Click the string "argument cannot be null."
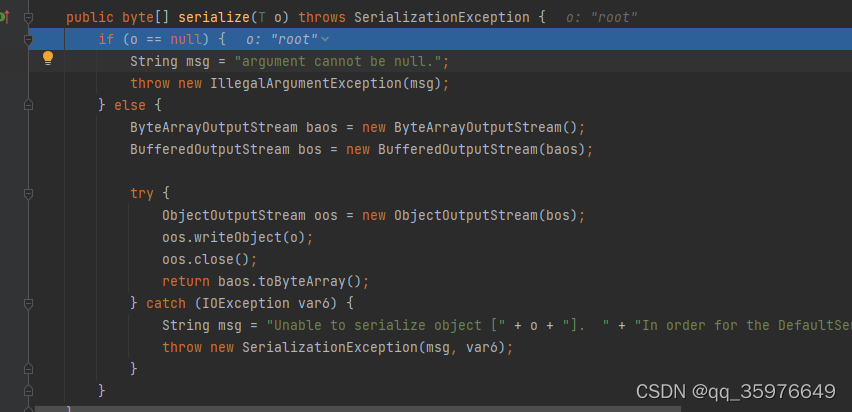The height and width of the screenshot is (412, 852). (338, 61)
